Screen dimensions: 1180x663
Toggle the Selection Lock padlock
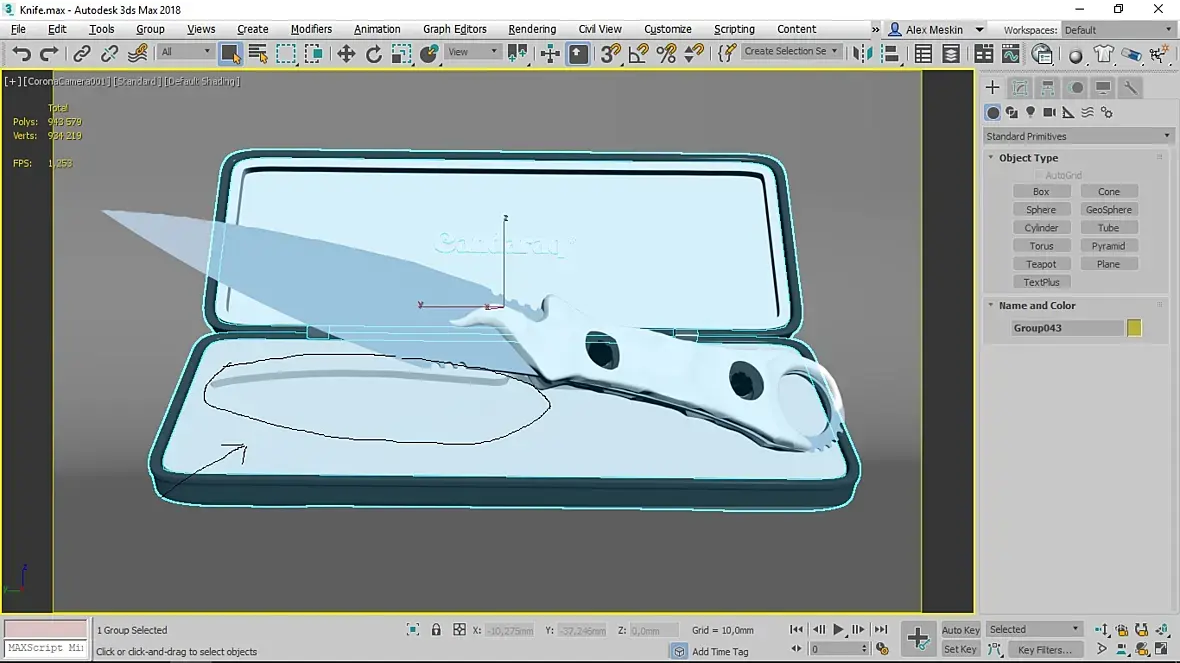click(x=436, y=630)
